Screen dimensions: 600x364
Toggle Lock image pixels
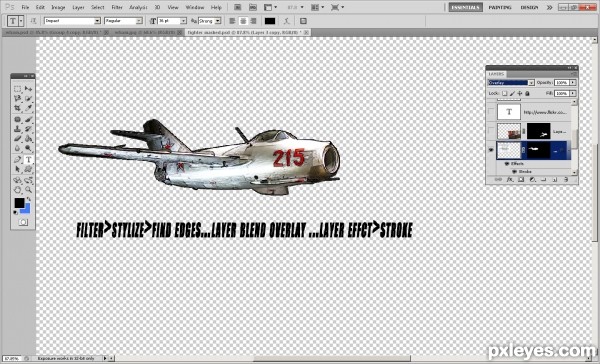click(512, 93)
